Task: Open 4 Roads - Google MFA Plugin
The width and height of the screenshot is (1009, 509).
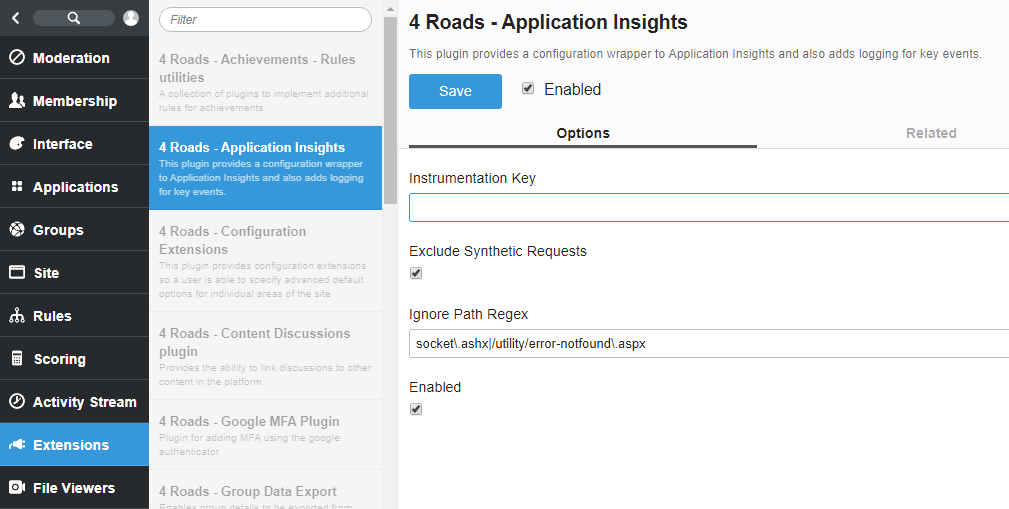Action: 249,421
